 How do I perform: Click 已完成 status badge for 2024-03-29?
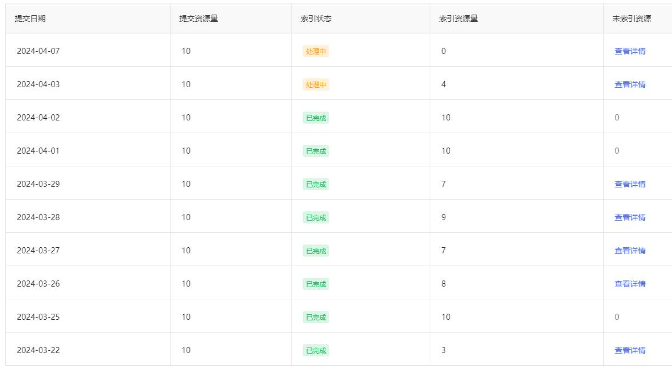pos(316,185)
